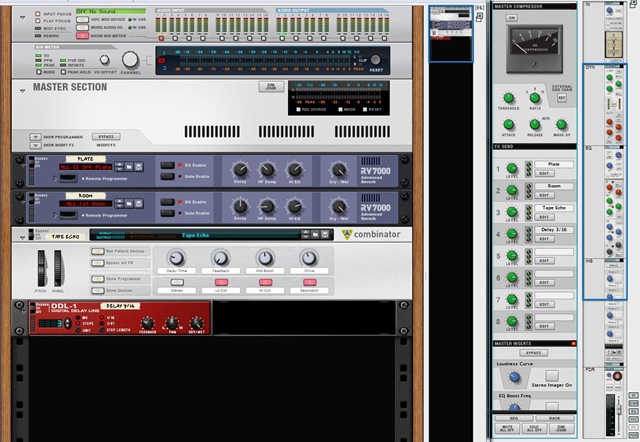Viewport: 640px width, 442px height.
Task: Click the DDL-1 Feedback knob
Action: pos(147,323)
